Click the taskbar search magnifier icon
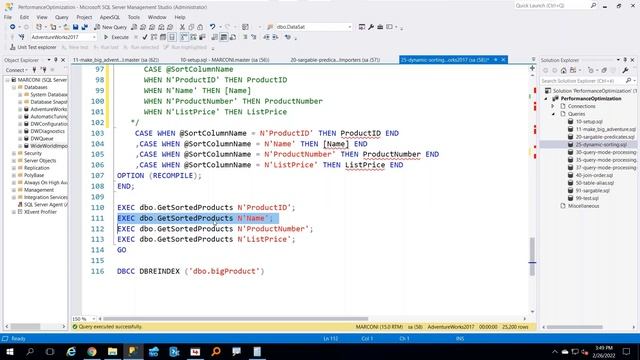 click(30, 351)
